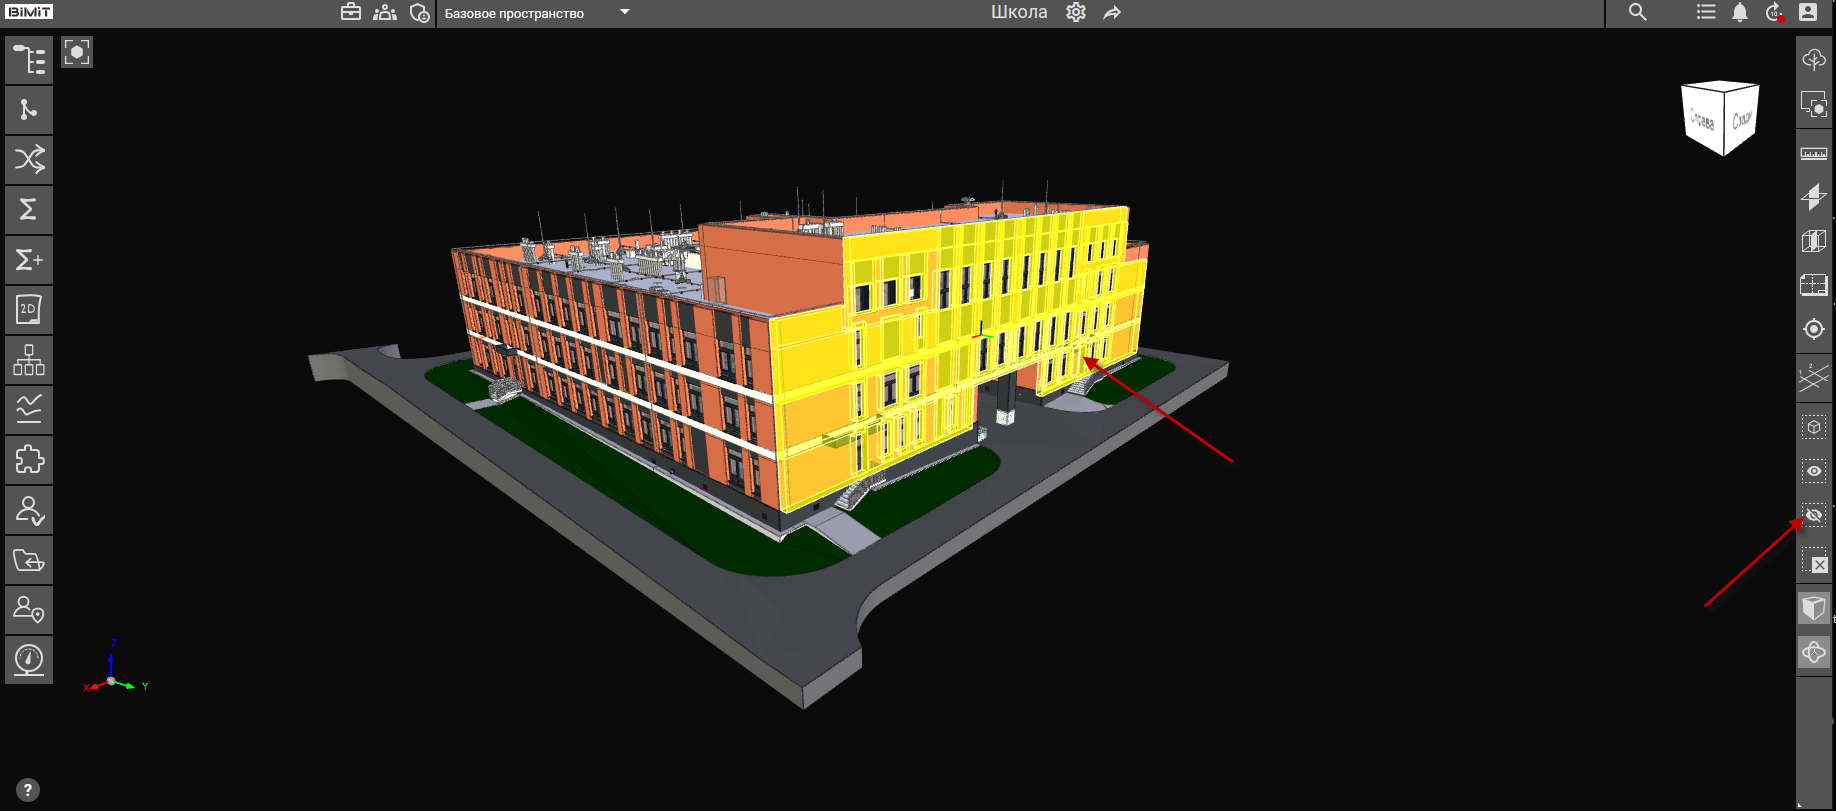The image size is (1836, 811).
Task: Show only selected elements with eye icon
Action: click(x=1813, y=471)
